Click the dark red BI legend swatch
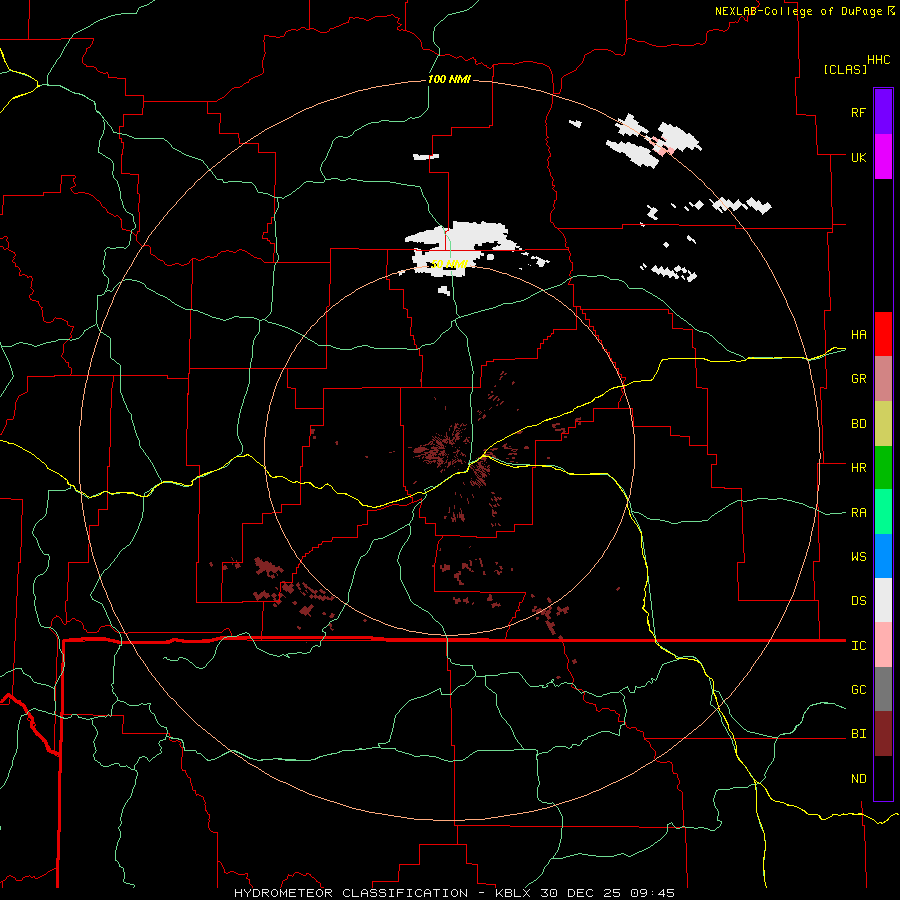The height and width of the screenshot is (900, 900). [883, 734]
